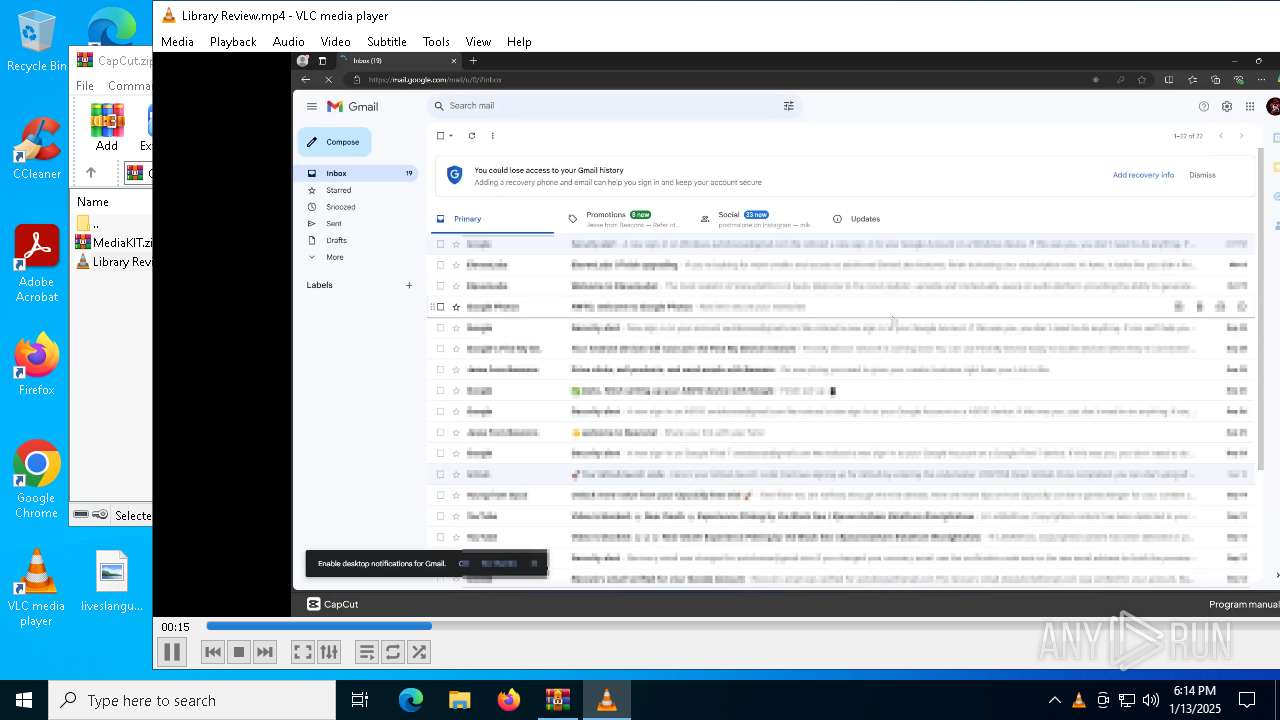The height and width of the screenshot is (720, 1280).
Task: Open Firefox from taskbar
Action: click(508, 700)
